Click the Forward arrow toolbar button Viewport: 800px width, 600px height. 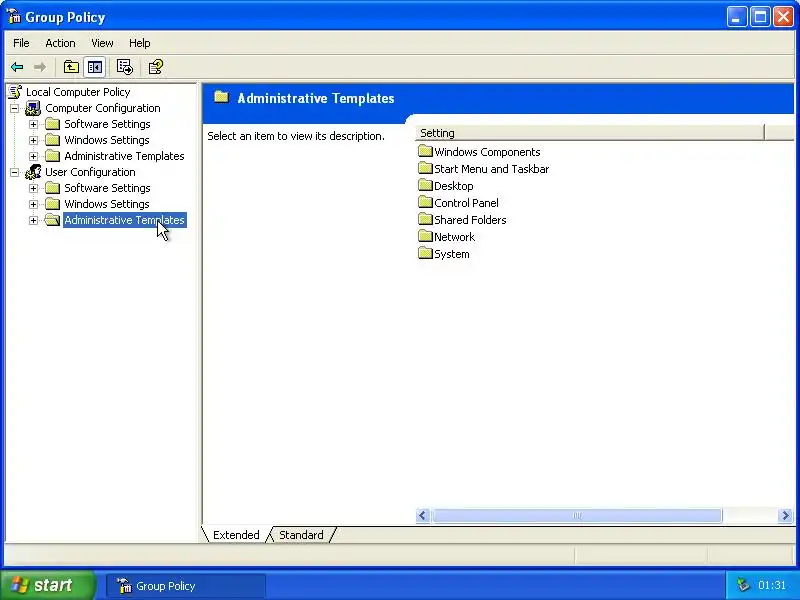[39, 67]
